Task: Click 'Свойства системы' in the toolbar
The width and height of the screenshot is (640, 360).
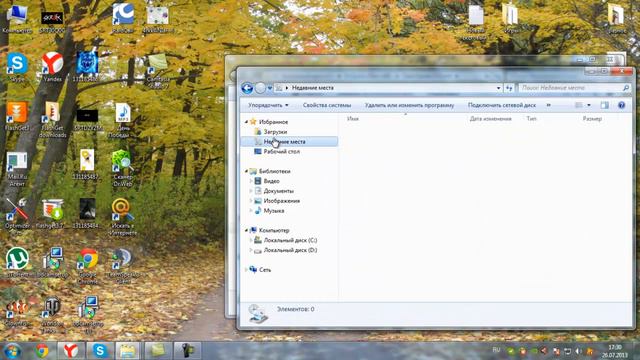Action: [x=327, y=105]
